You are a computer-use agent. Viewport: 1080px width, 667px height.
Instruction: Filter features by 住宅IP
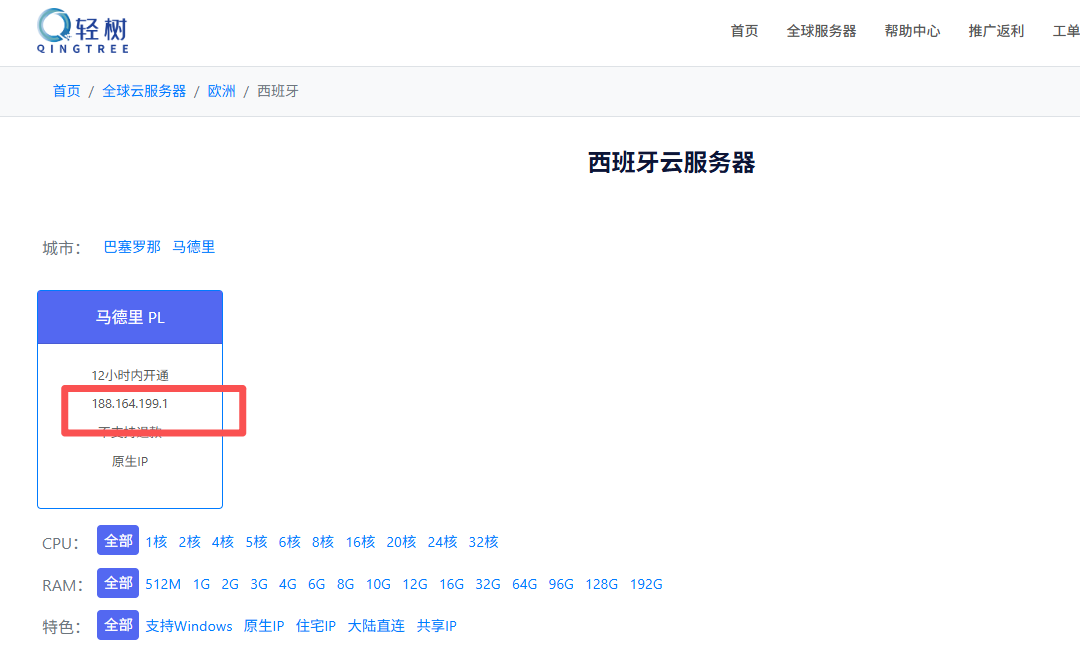[x=316, y=626]
